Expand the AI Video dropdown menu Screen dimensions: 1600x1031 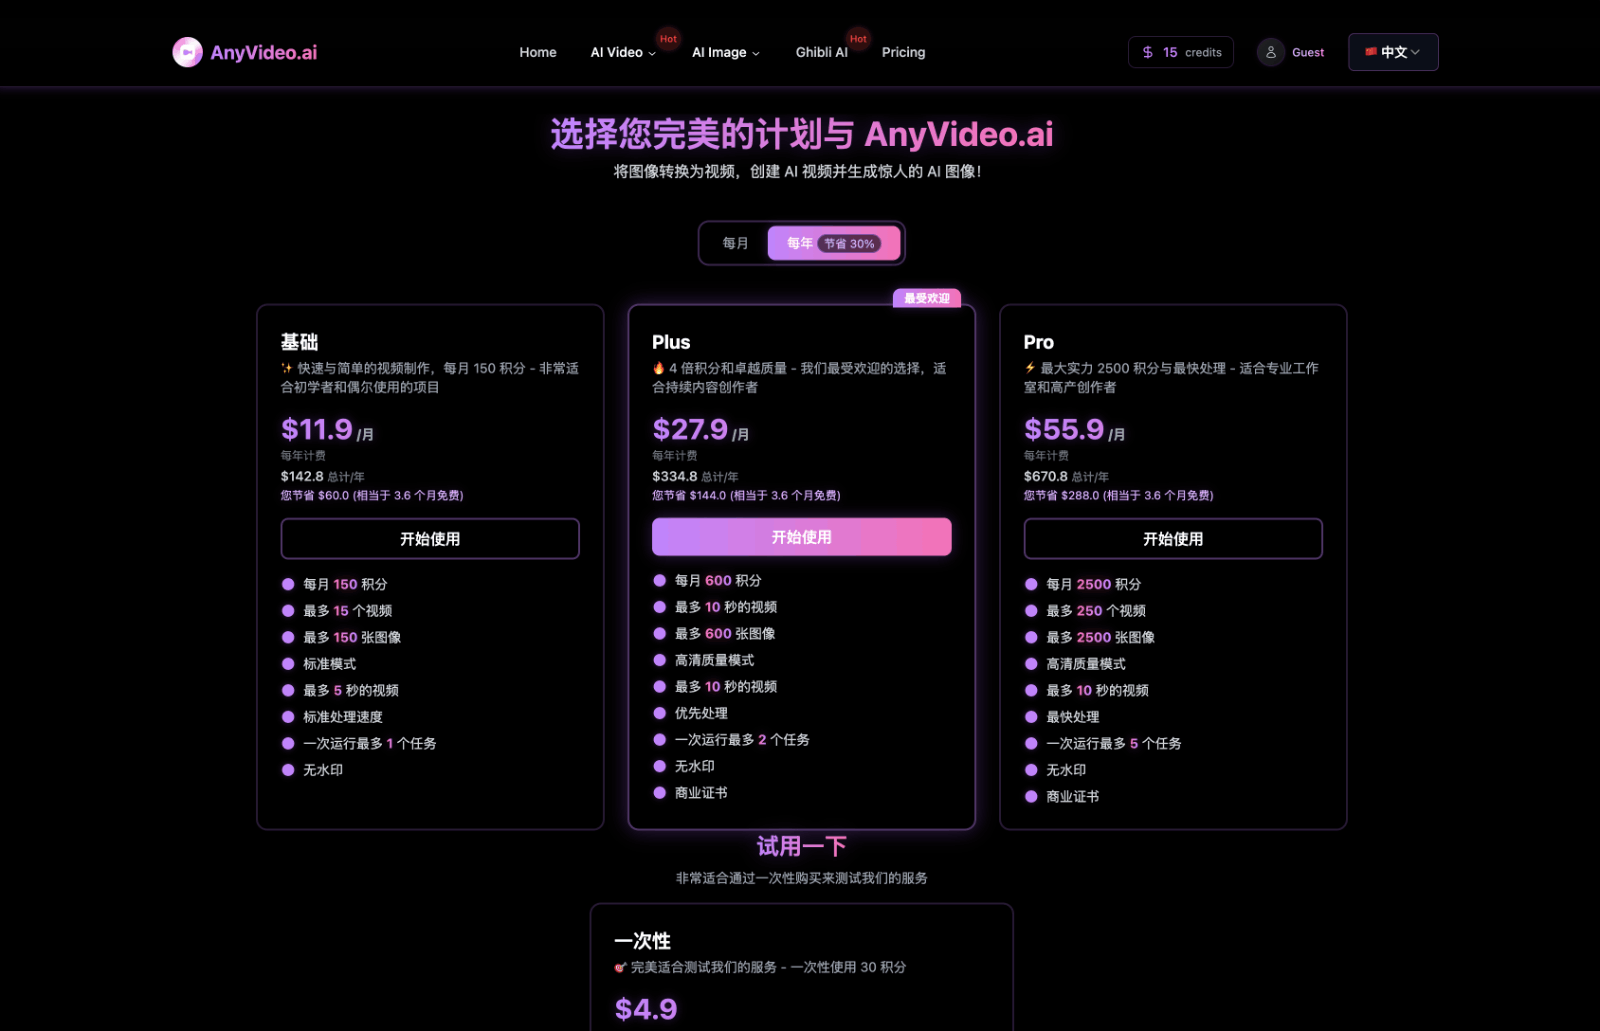623,52
